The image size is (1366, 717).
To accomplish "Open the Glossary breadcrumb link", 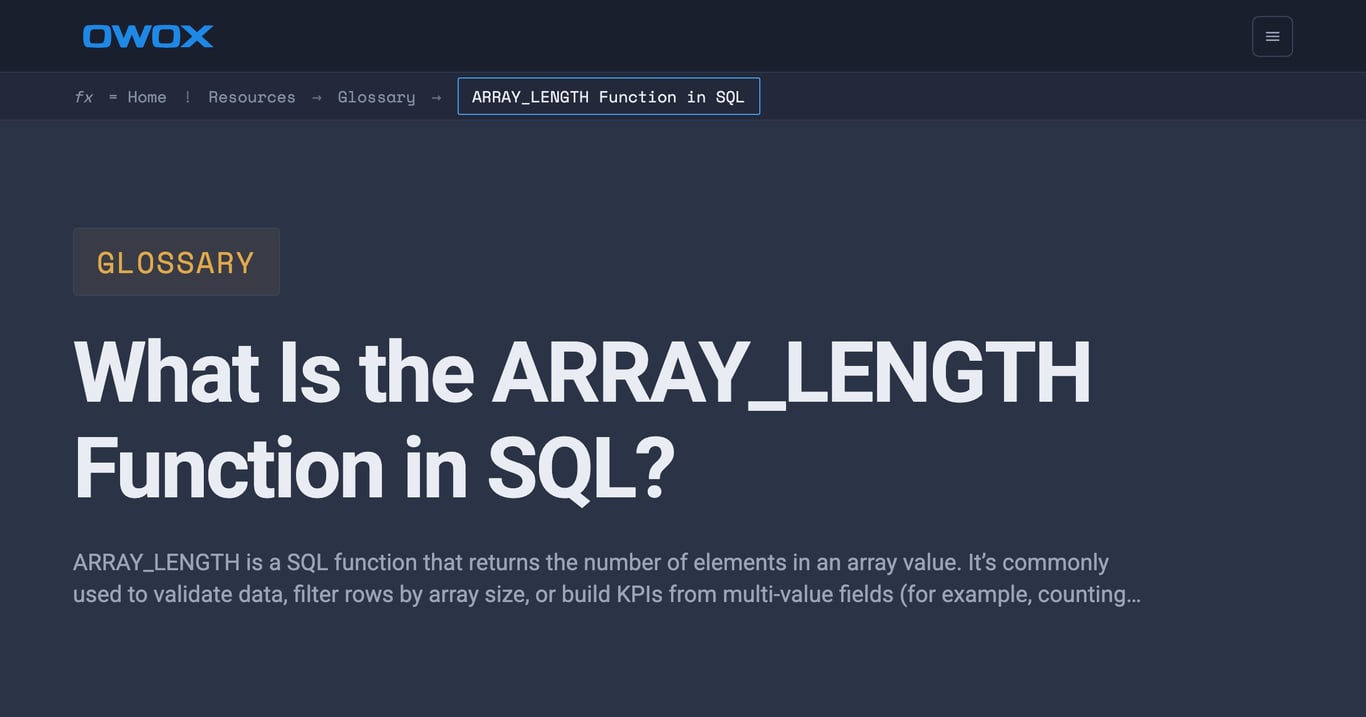I will coord(376,97).
